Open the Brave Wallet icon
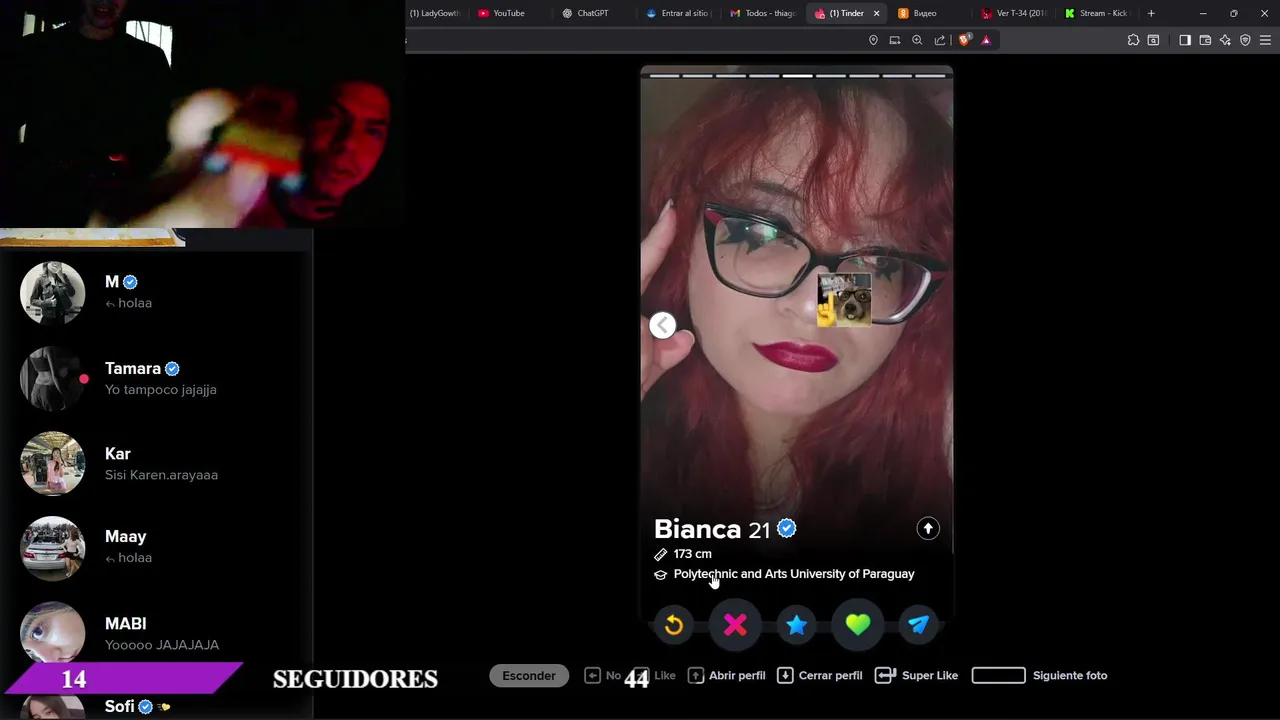 pyautogui.click(x=1205, y=40)
